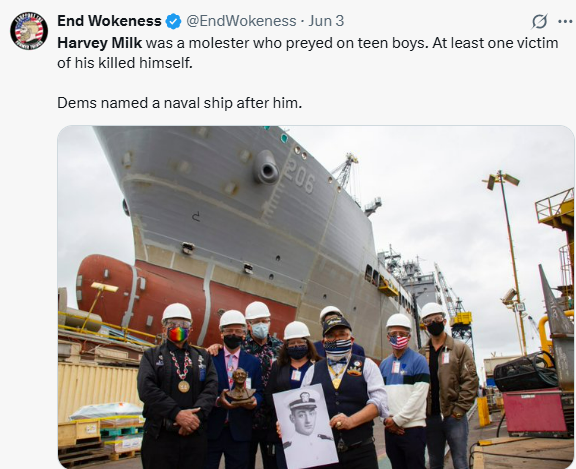Click the person wearing rainbow mask

[x=177, y=386]
